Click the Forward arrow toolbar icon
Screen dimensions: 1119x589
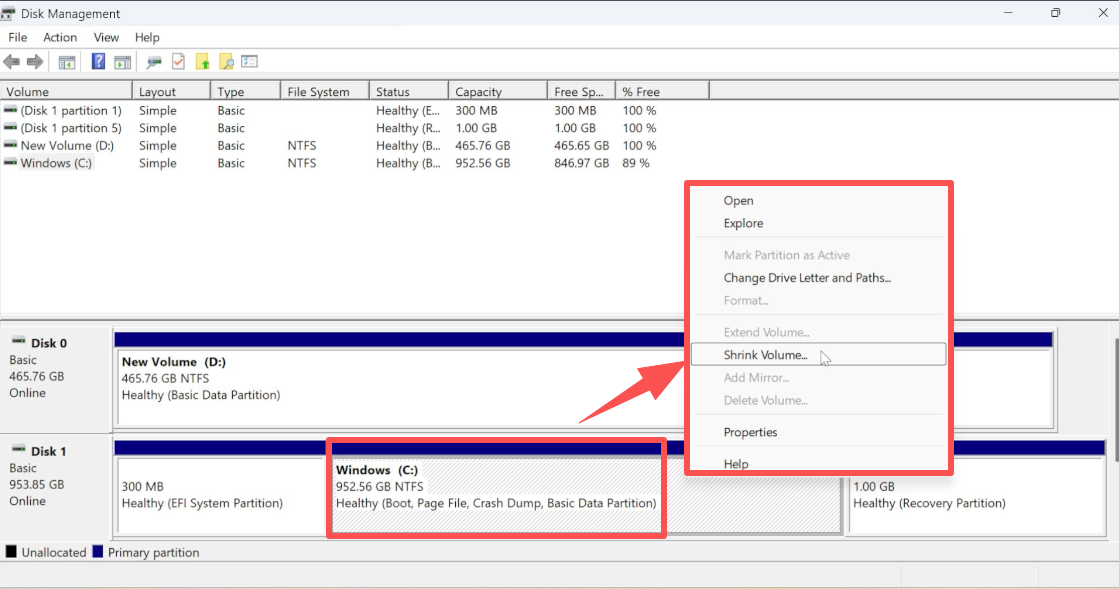click(x=35, y=62)
